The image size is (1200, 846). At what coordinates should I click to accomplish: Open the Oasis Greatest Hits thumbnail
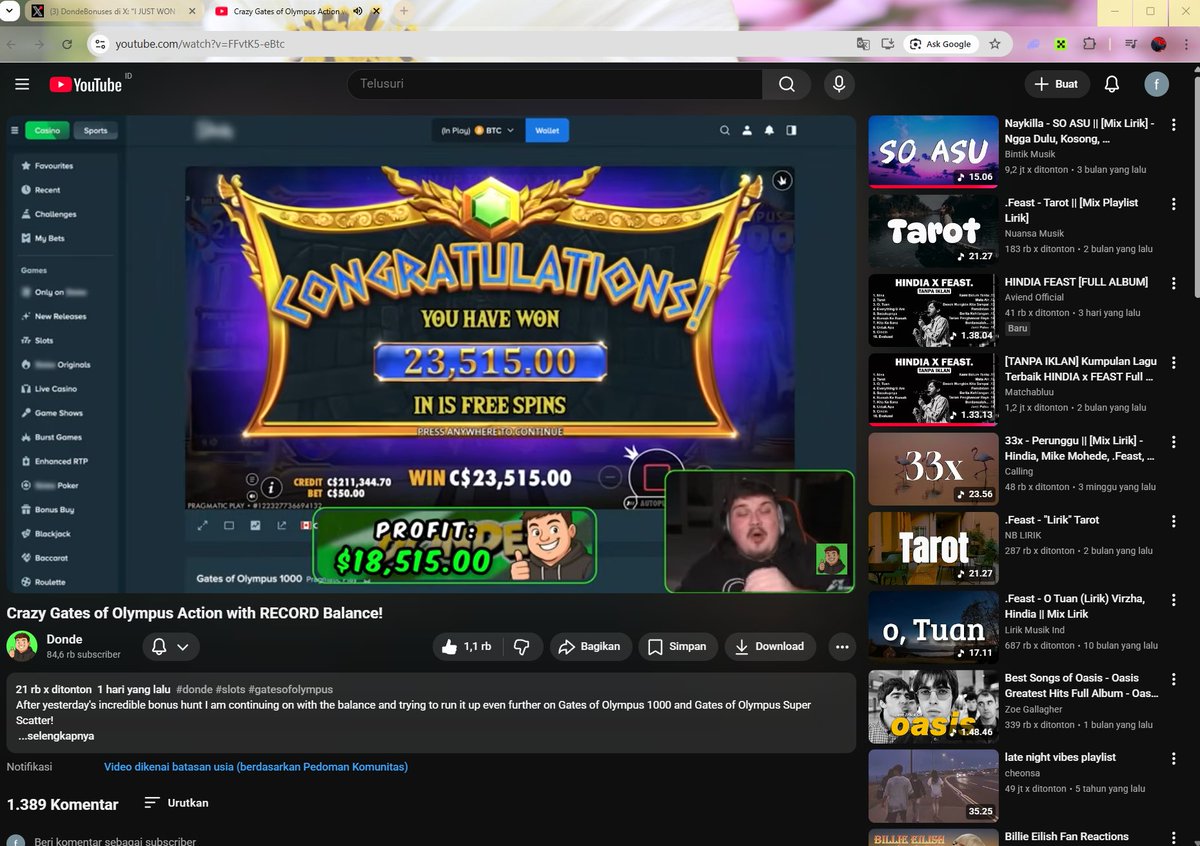(932, 707)
